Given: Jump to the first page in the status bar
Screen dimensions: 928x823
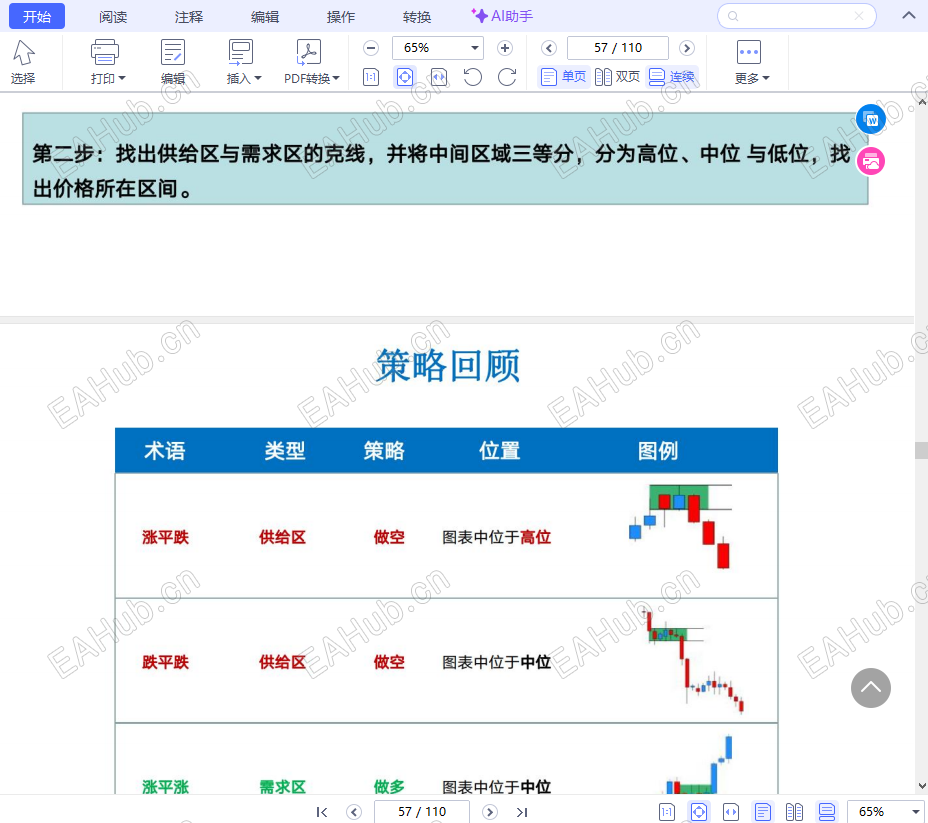Looking at the screenshot, I should pos(322,812).
